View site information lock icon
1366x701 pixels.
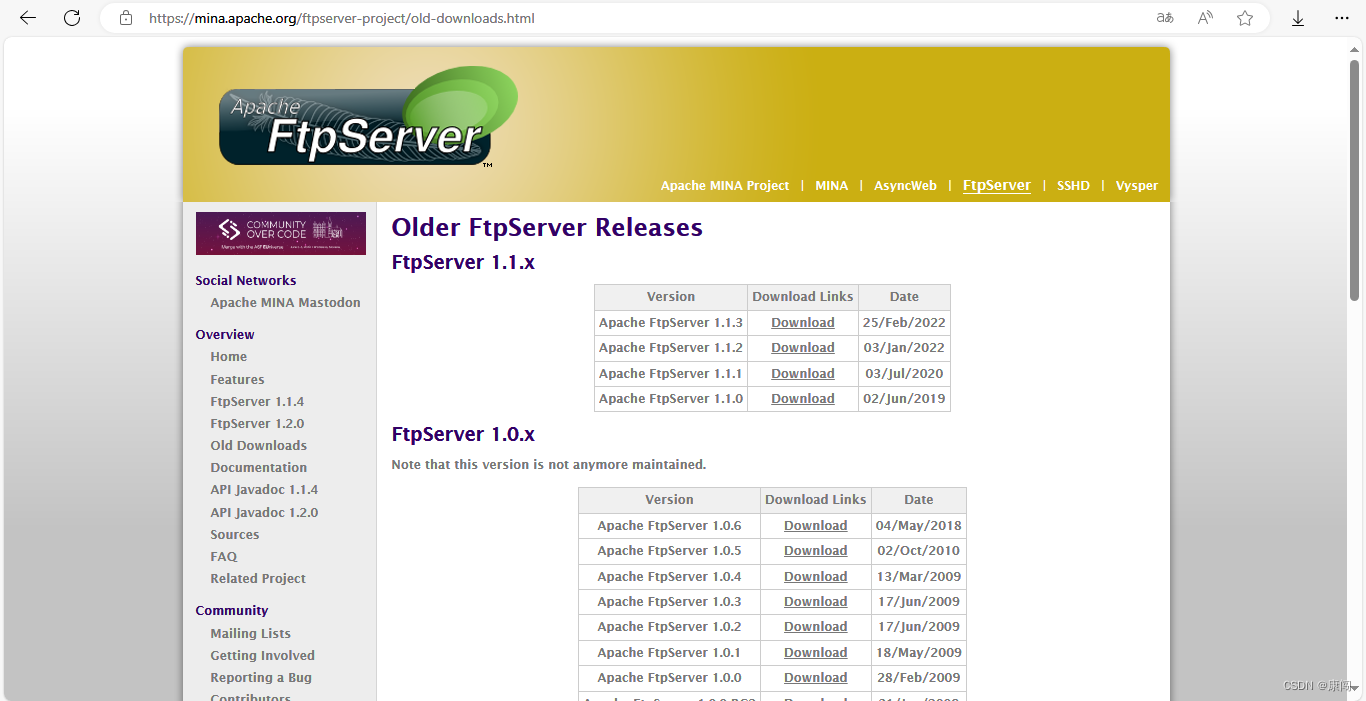[x=125, y=18]
